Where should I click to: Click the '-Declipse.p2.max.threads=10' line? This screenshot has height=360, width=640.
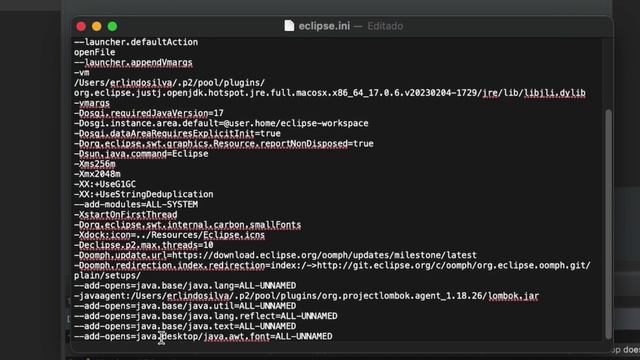(144, 245)
